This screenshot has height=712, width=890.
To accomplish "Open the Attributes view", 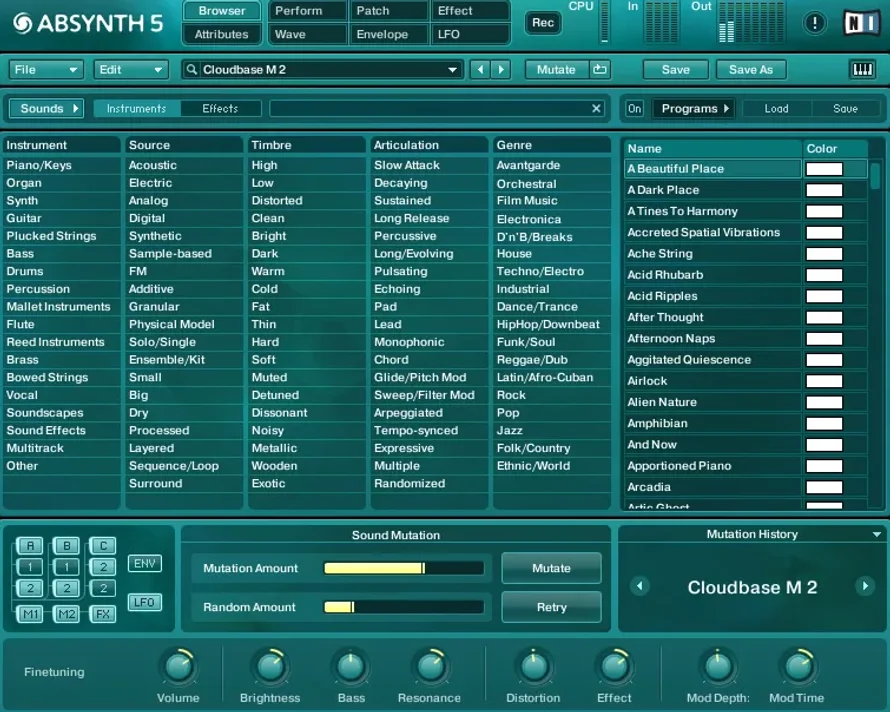I will [x=221, y=33].
